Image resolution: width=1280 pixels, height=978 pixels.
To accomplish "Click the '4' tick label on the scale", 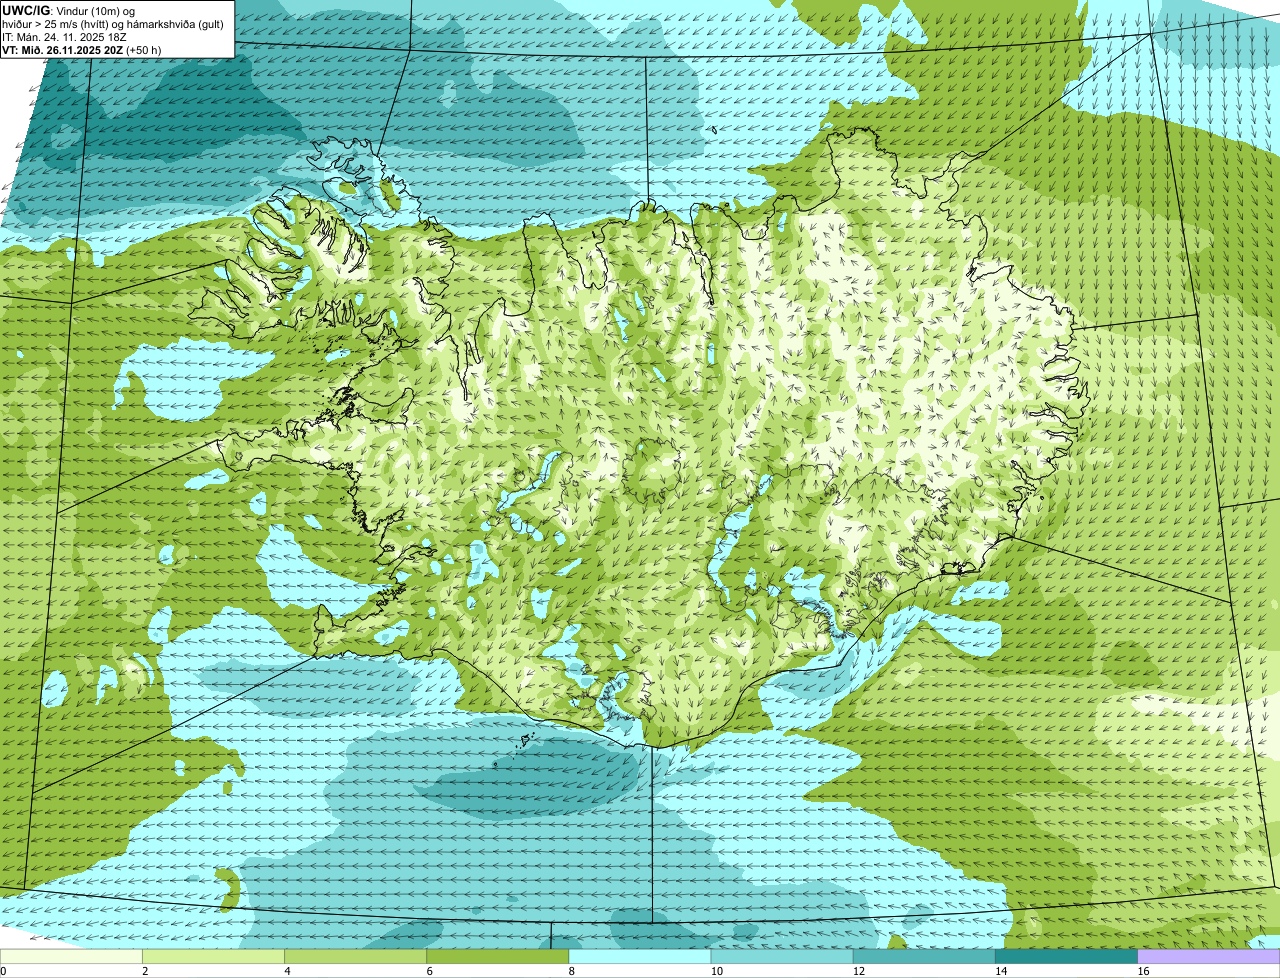I will [287, 971].
